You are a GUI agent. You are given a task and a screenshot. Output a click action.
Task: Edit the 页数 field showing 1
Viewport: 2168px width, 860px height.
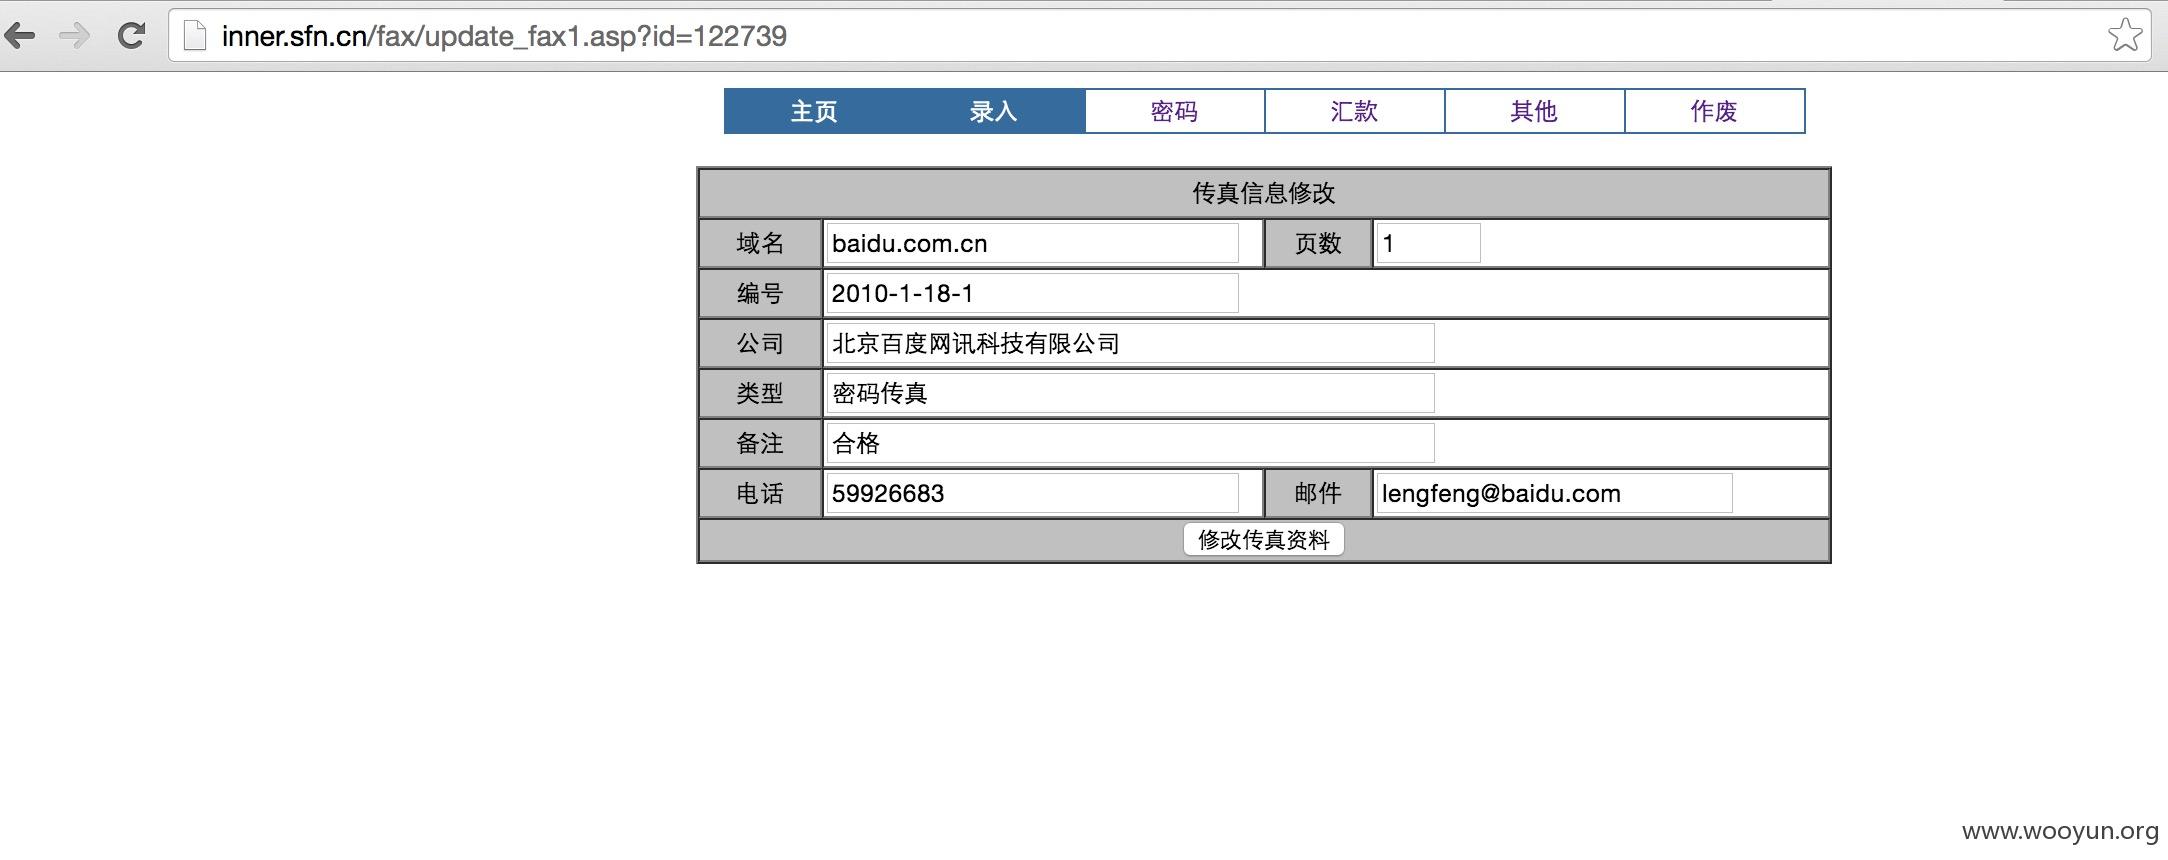point(1428,243)
